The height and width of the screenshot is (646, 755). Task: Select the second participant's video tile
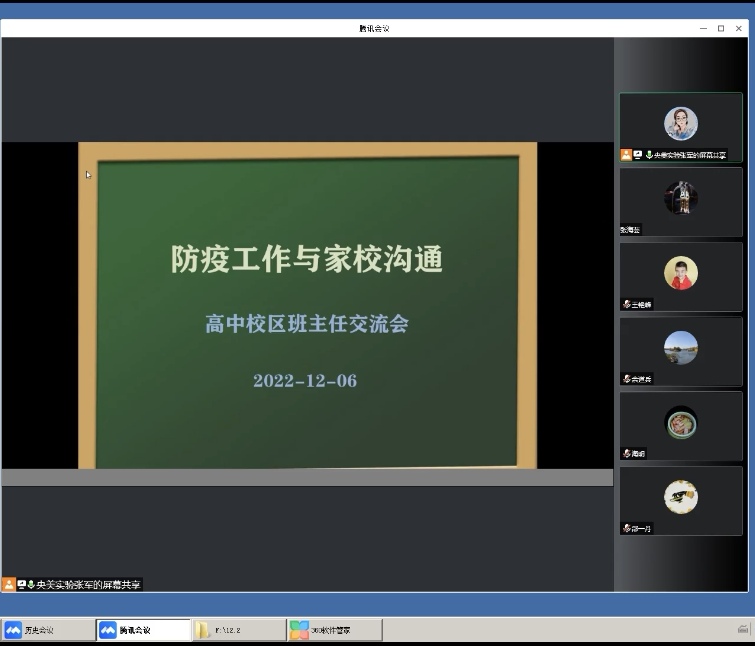pos(681,201)
